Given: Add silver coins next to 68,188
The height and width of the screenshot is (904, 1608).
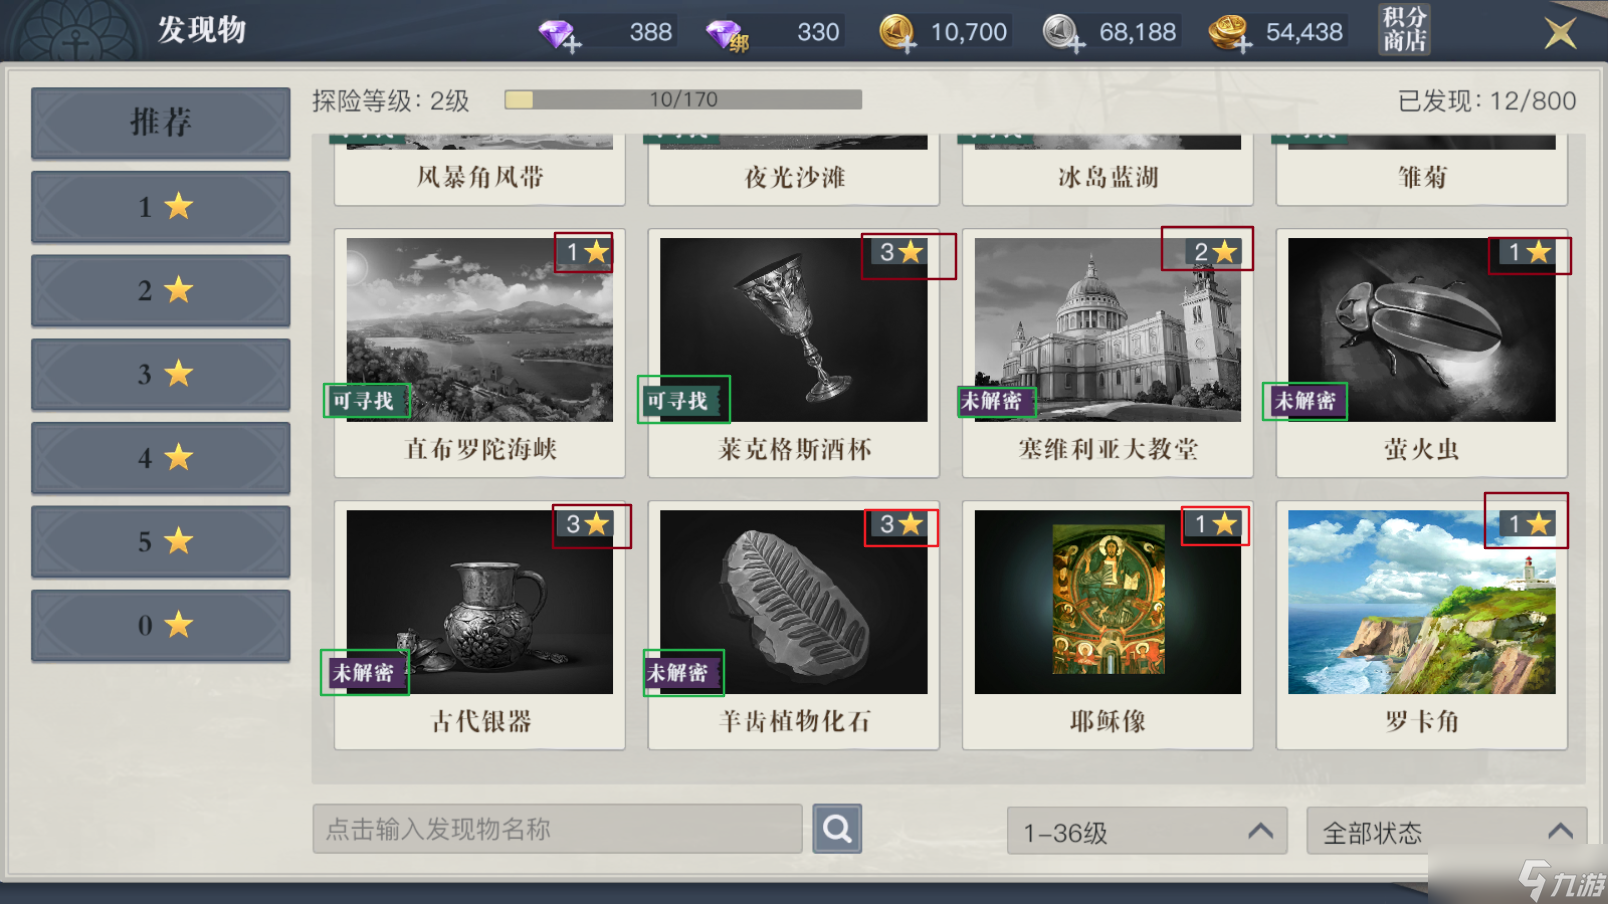Looking at the screenshot, I should [x=1064, y=34].
